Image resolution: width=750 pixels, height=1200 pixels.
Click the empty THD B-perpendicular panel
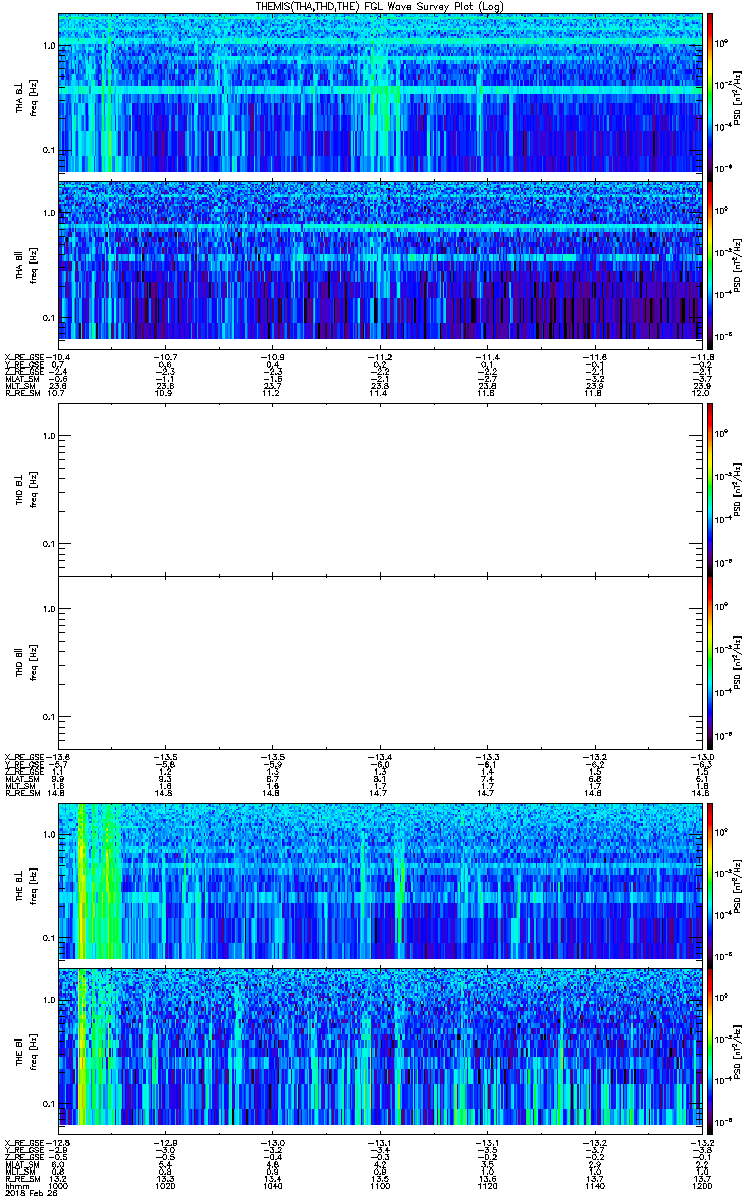(380, 488)
